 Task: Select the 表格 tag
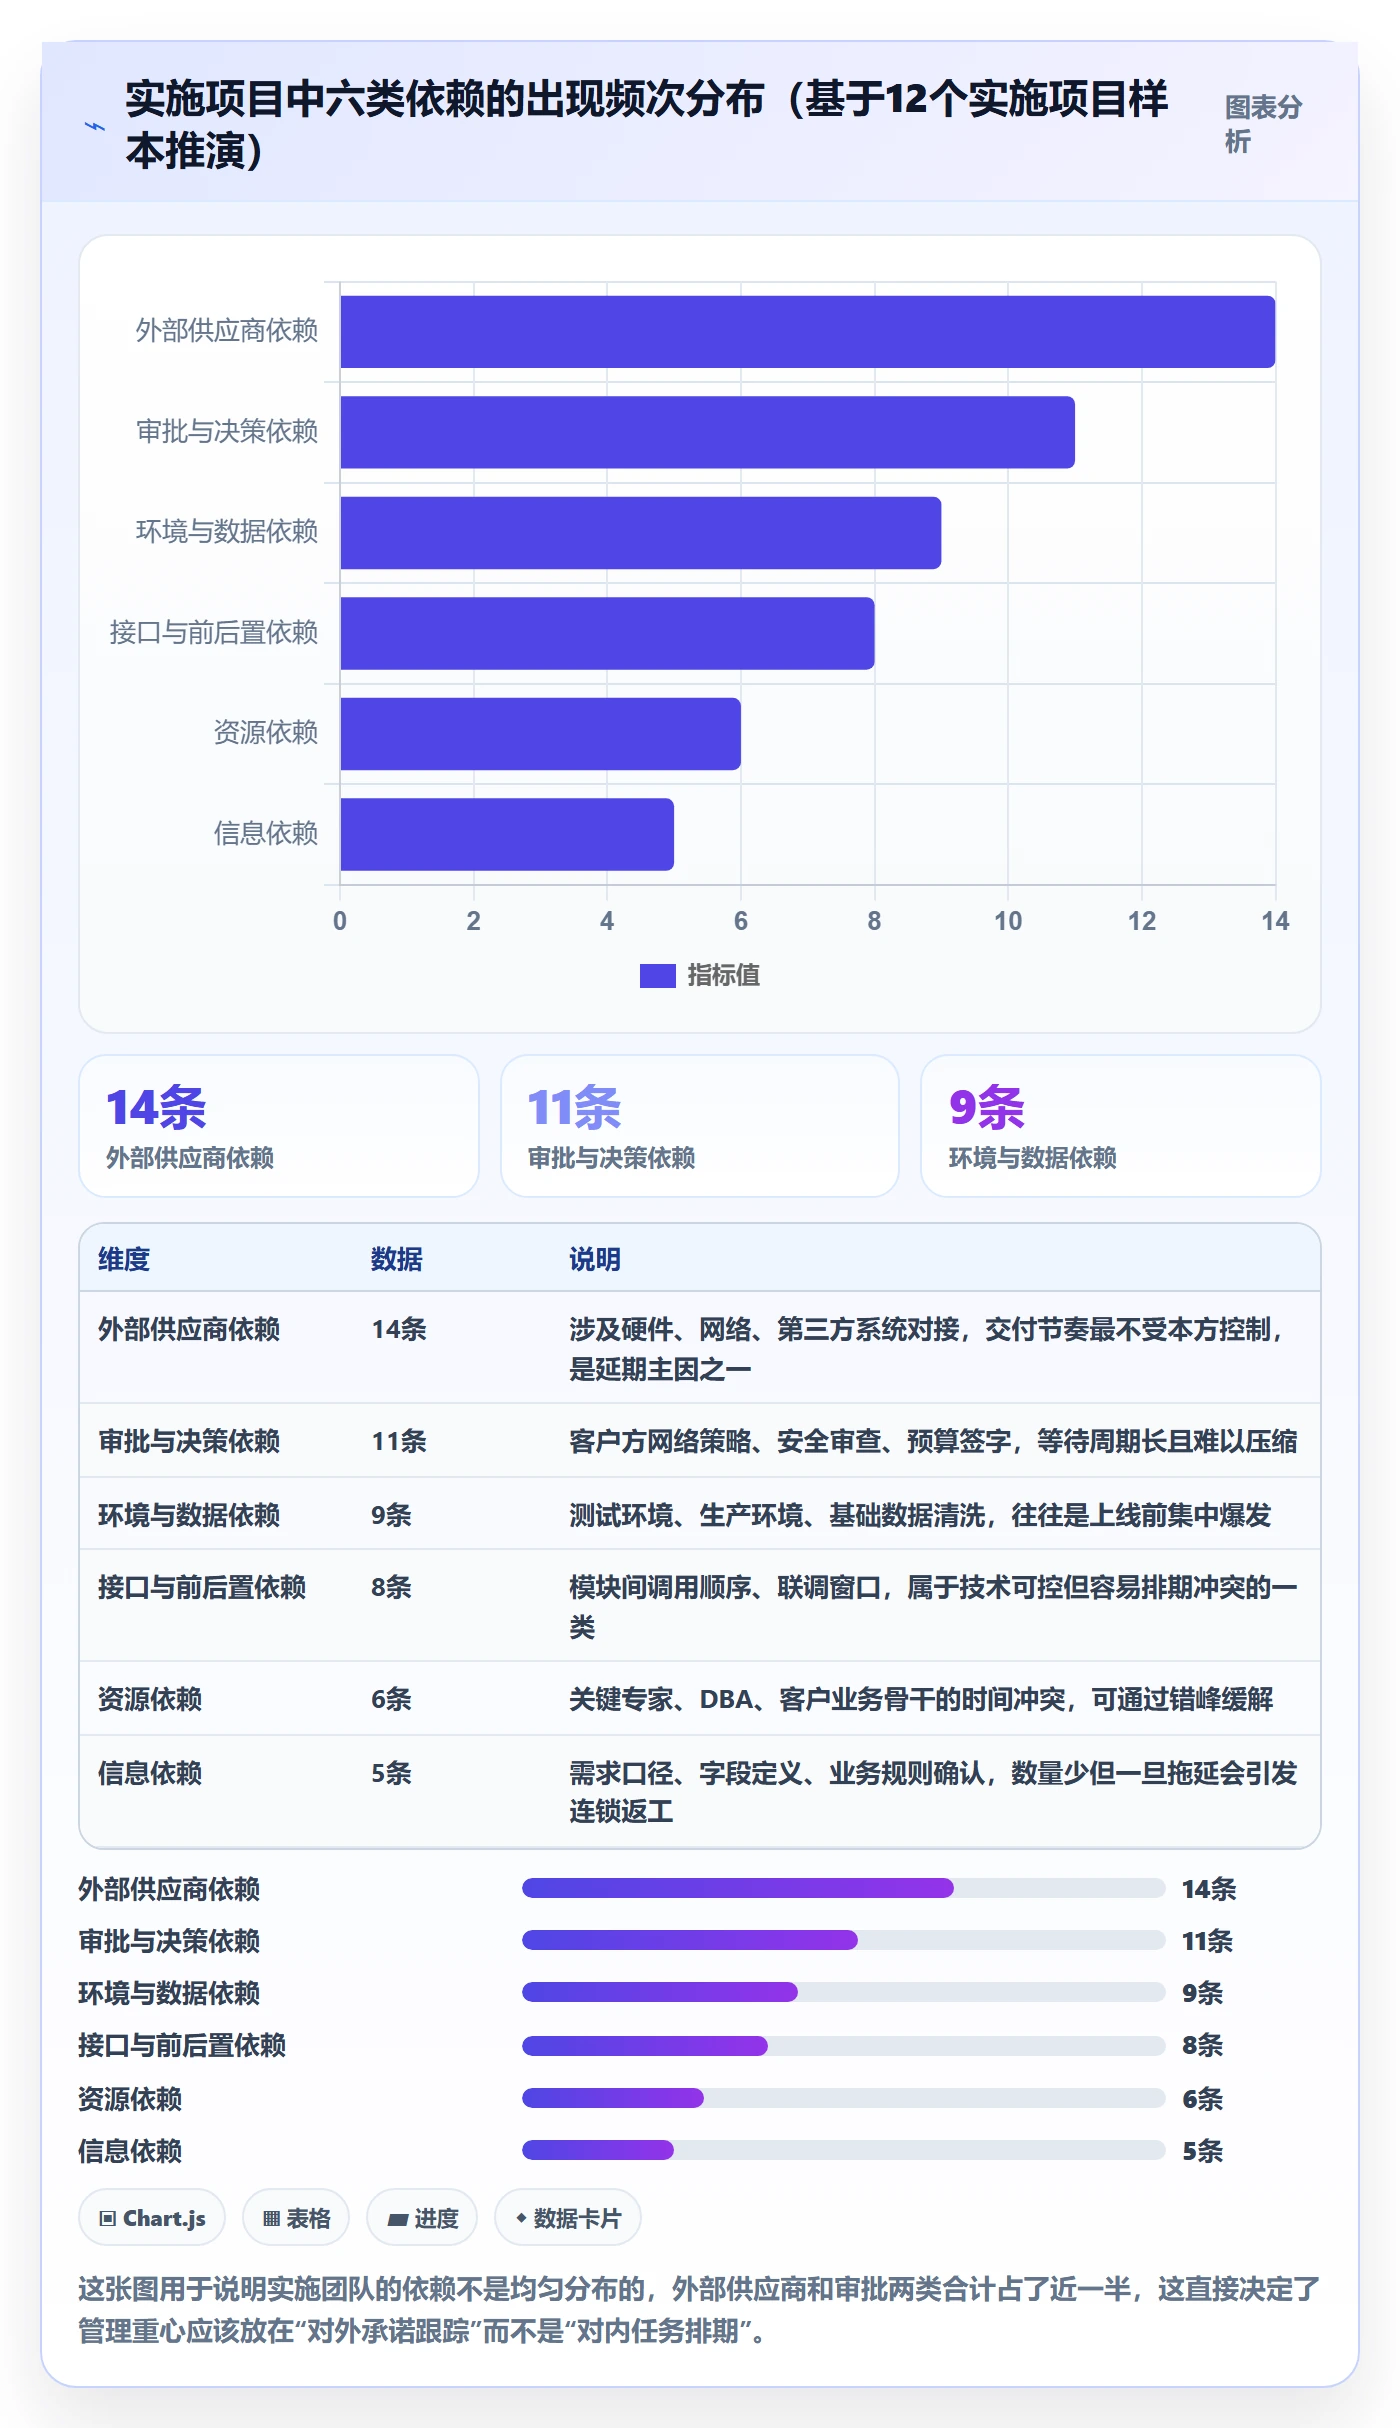coord(296,2218)
